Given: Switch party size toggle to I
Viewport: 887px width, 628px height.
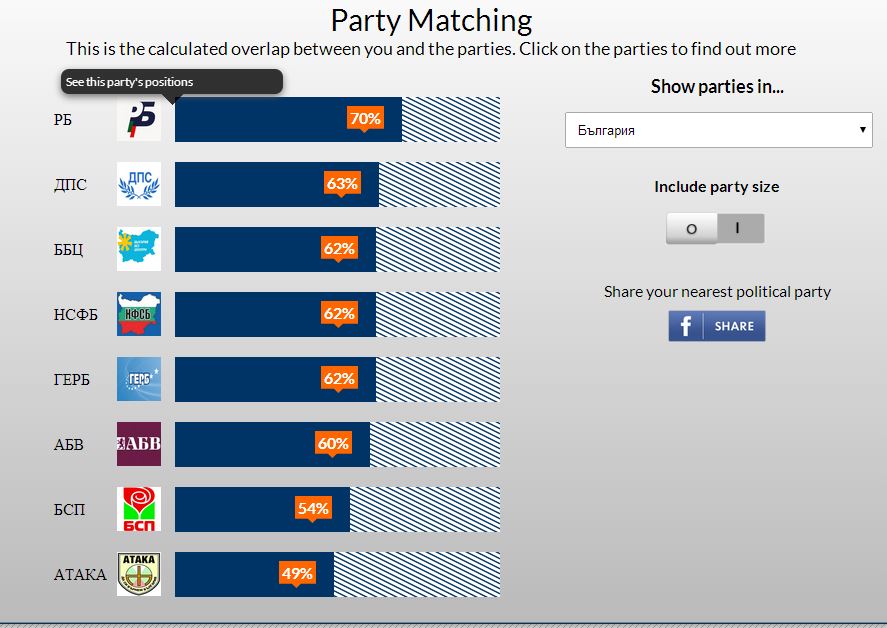Looking at the screenshot, I should click(x=740, y=229).
